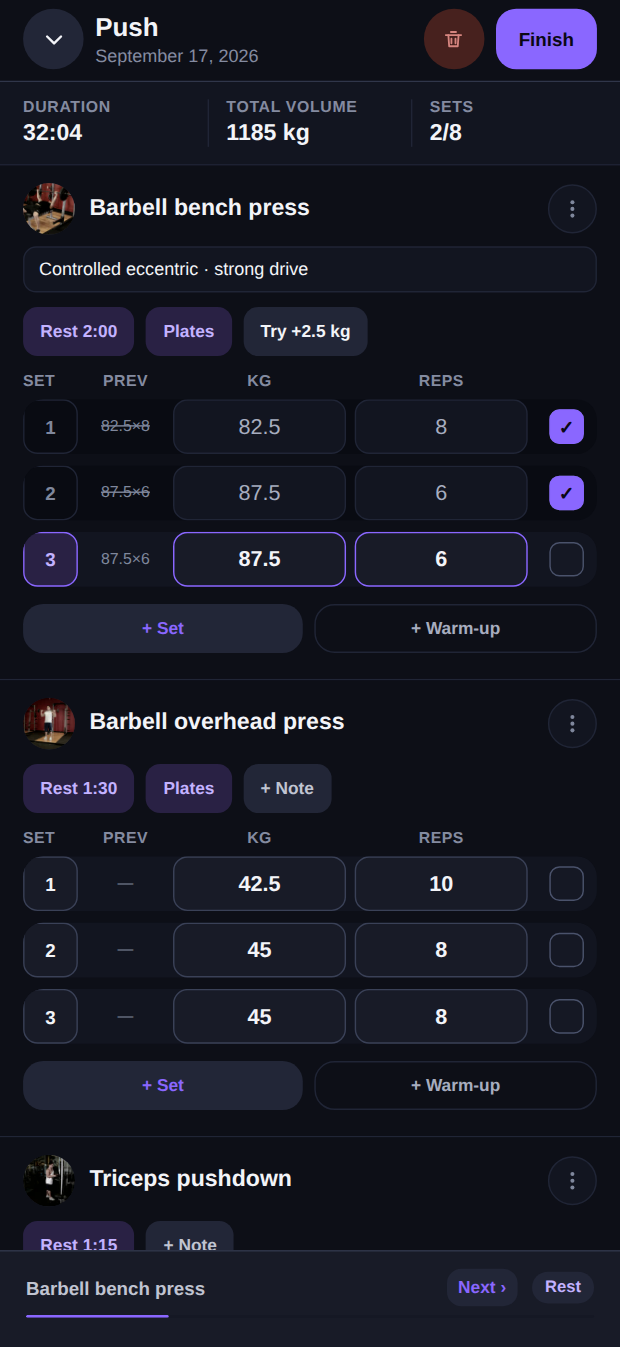Edit the set 3 bench press kg field
This screenshot has height=1347, width=620.
(x=259, y=559)
